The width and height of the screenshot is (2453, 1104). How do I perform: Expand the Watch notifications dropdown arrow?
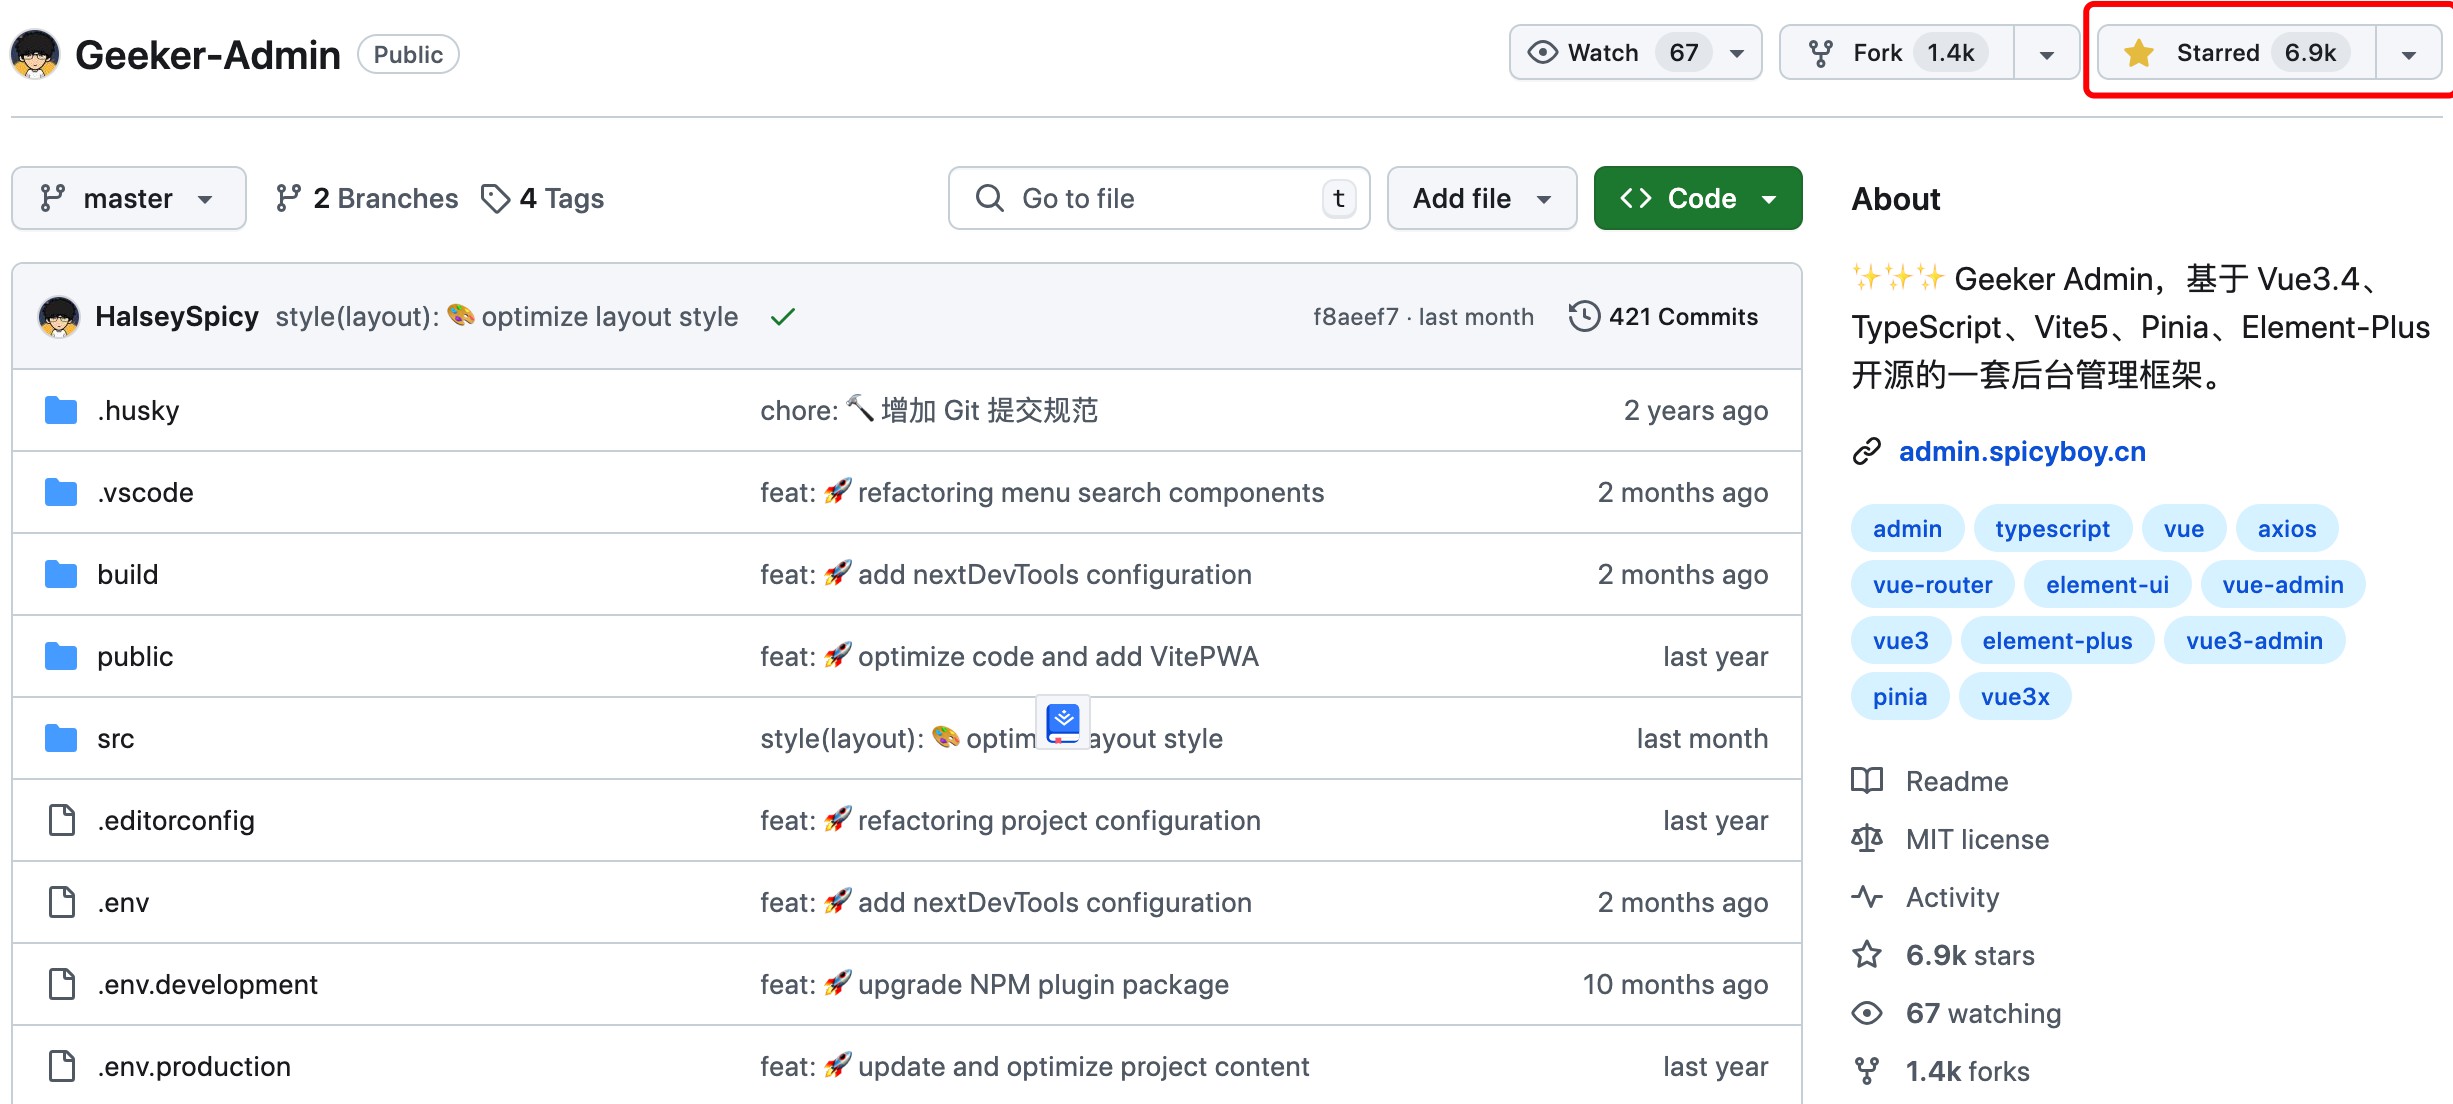click(x=1738, y=53)
